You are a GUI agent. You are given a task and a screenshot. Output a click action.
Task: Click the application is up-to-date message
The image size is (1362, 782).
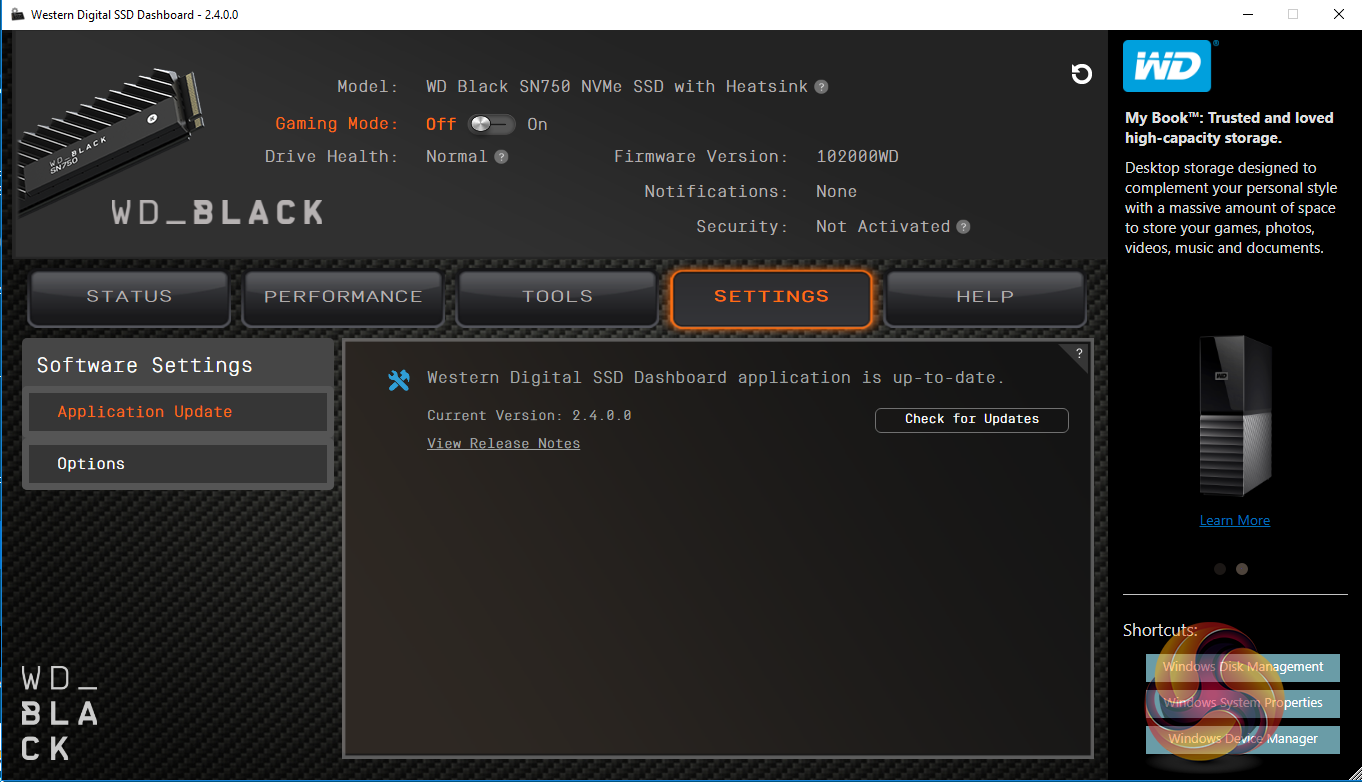[716, 378]
